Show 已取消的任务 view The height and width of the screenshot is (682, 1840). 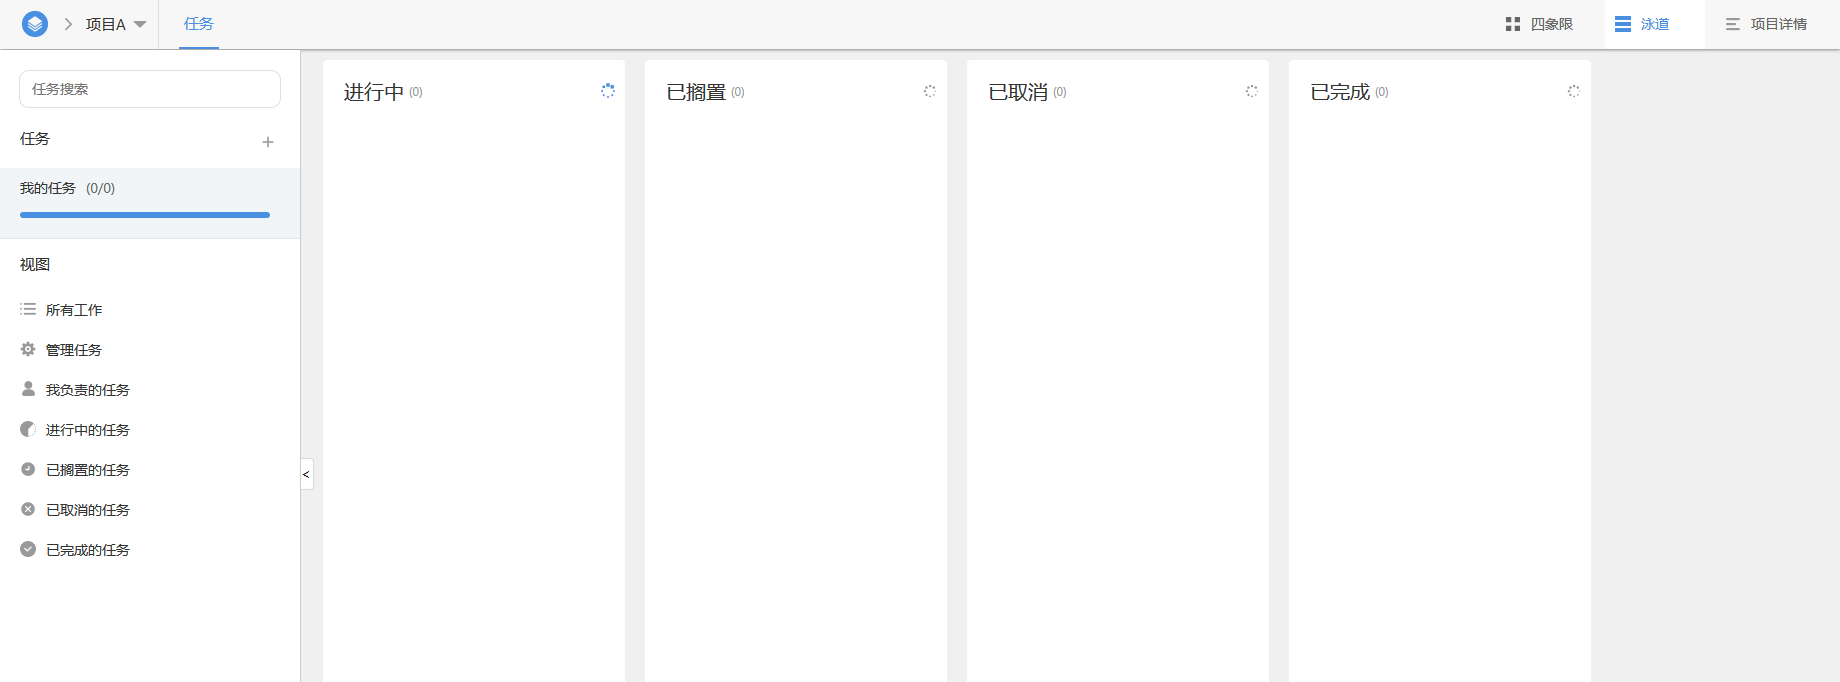coord(88,510)
